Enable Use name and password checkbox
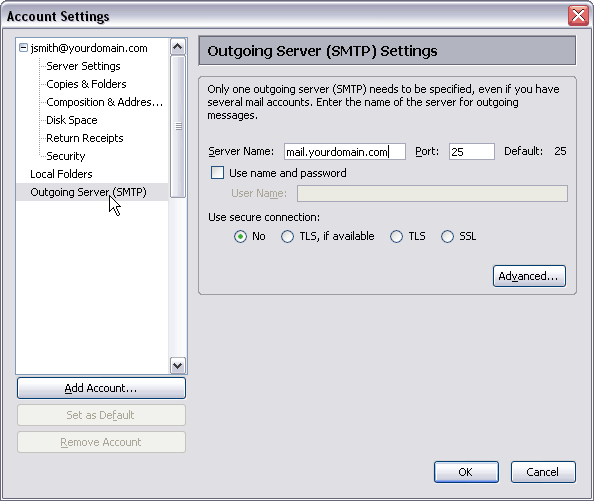594x501 pixels. (x=217, y=173)
